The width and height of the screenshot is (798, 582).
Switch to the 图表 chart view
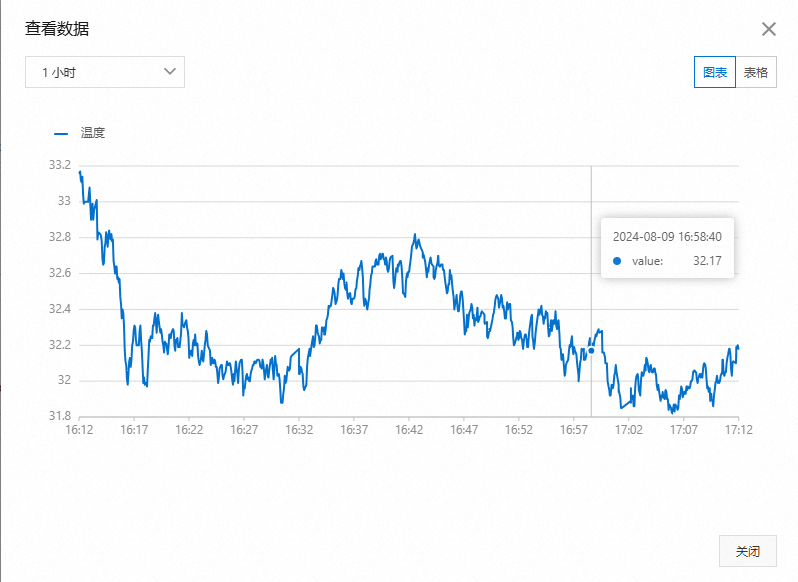pyautogui.click(x=715, y=72)
